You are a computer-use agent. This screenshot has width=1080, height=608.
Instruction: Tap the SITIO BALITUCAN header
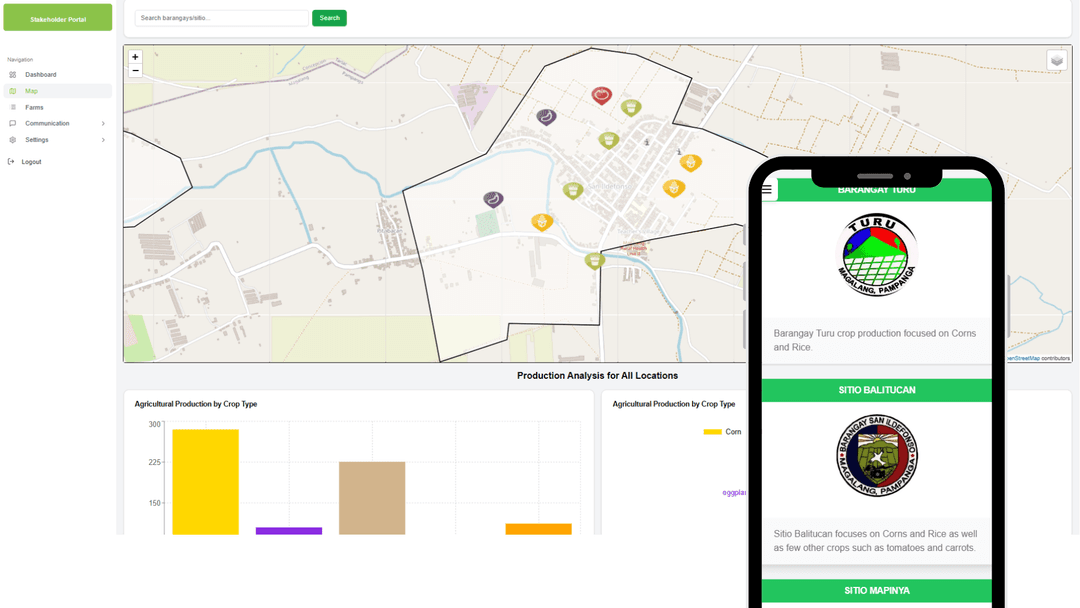click(x=876, y=390)
